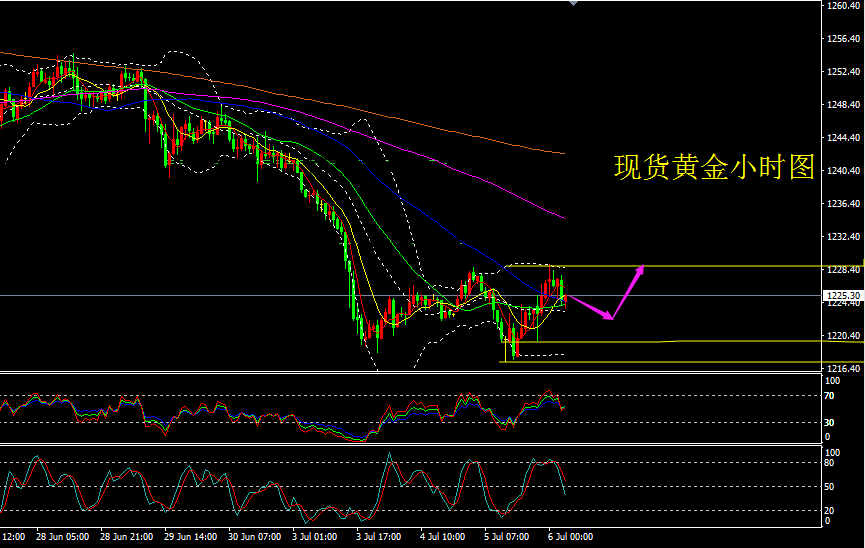Viewport: 865px width, 548px height.
Task: Click the 3 Jul 17:00 time label
Action: (x=378, y=537)
